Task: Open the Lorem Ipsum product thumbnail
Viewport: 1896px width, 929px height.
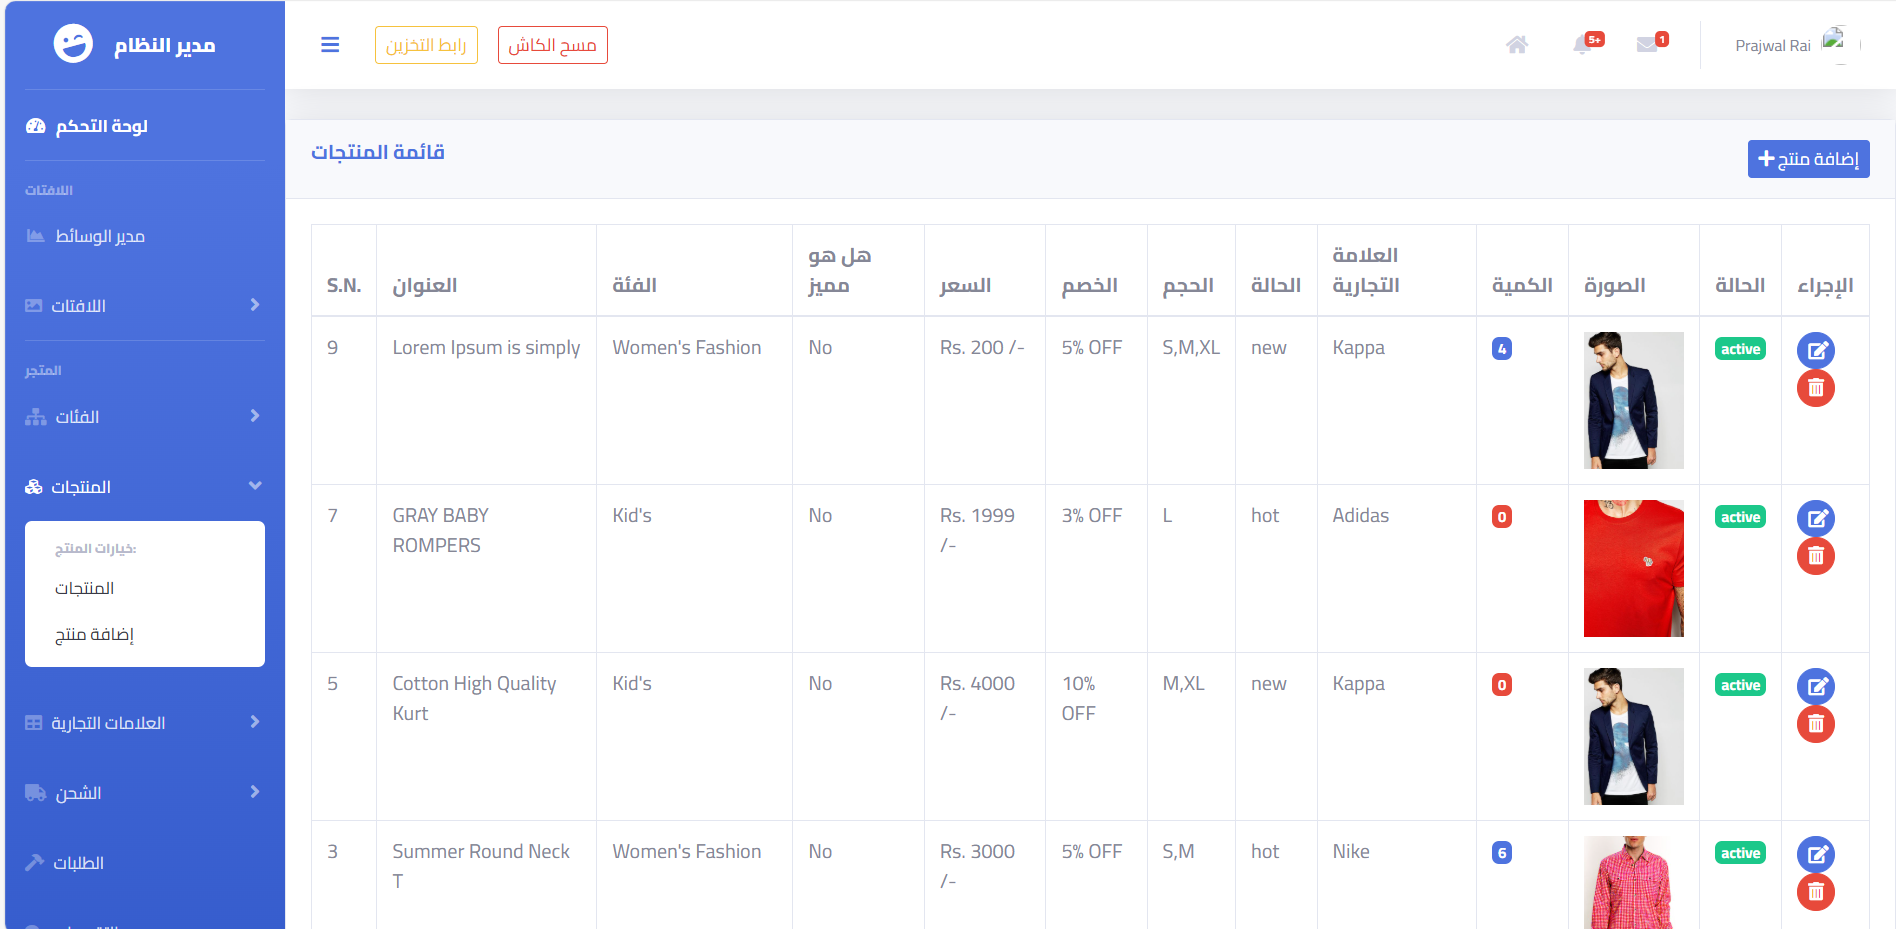Action: click(1634, 400)
